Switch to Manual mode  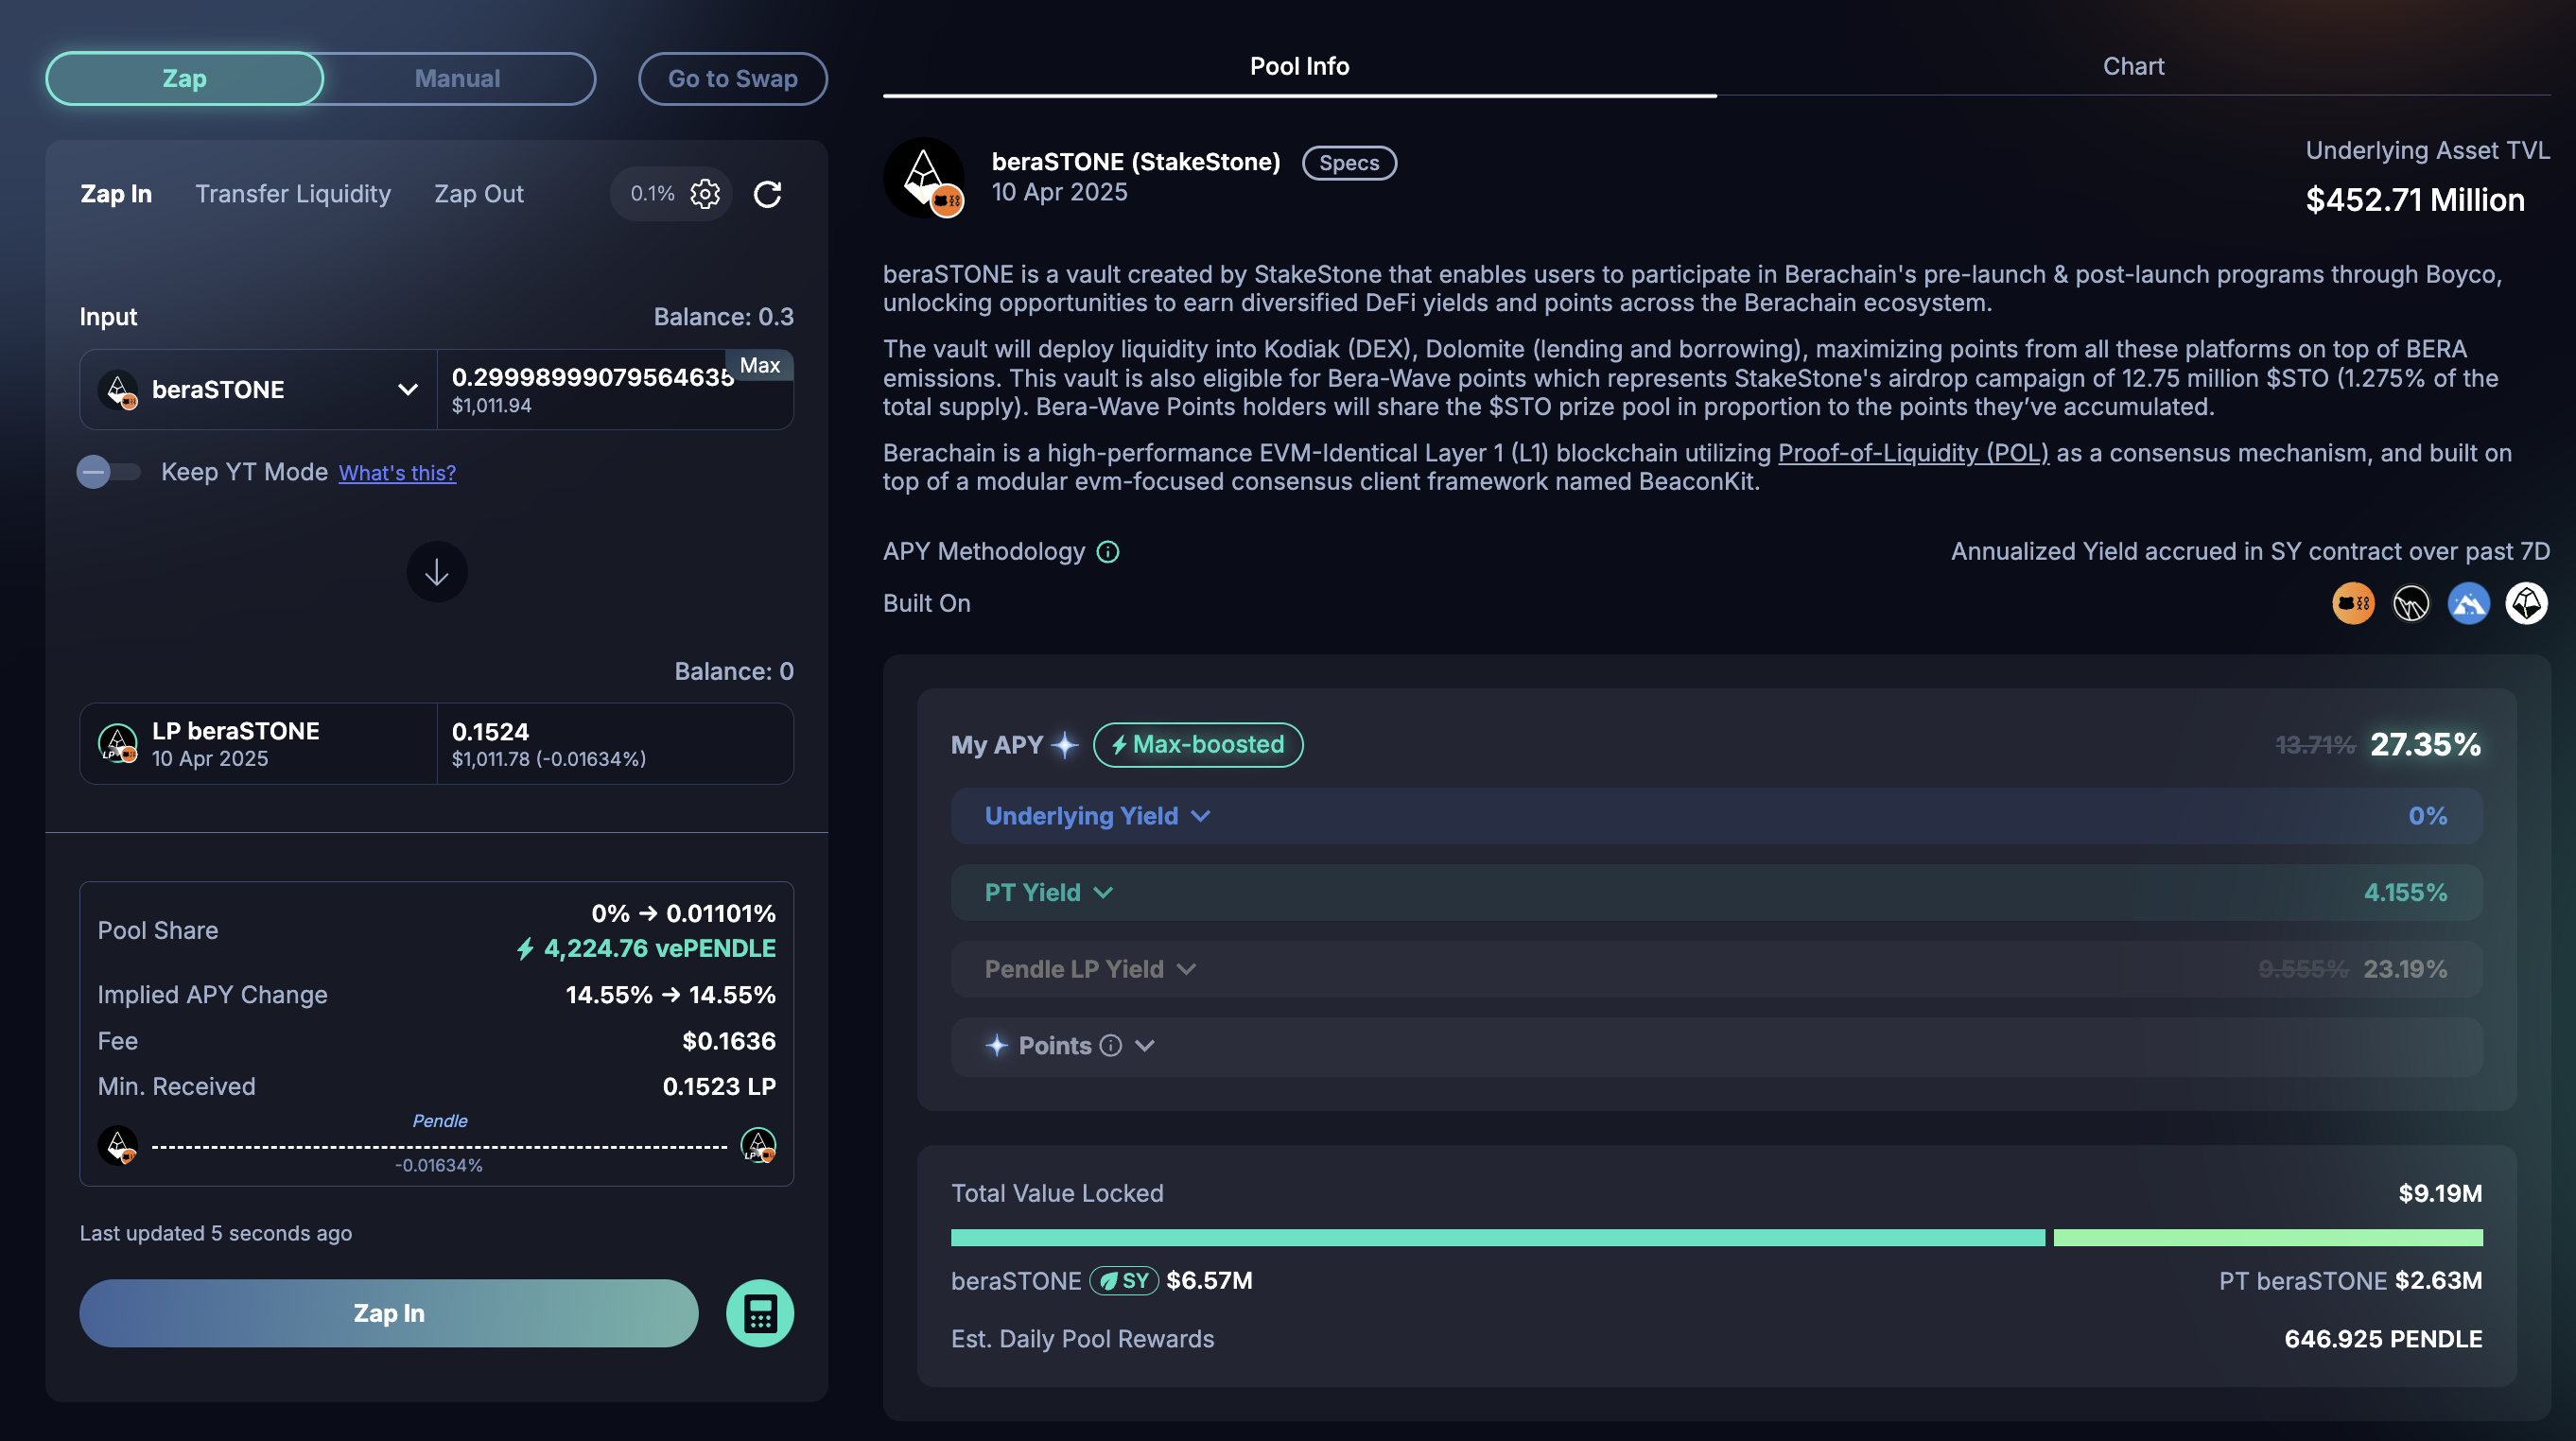point(457,79)
